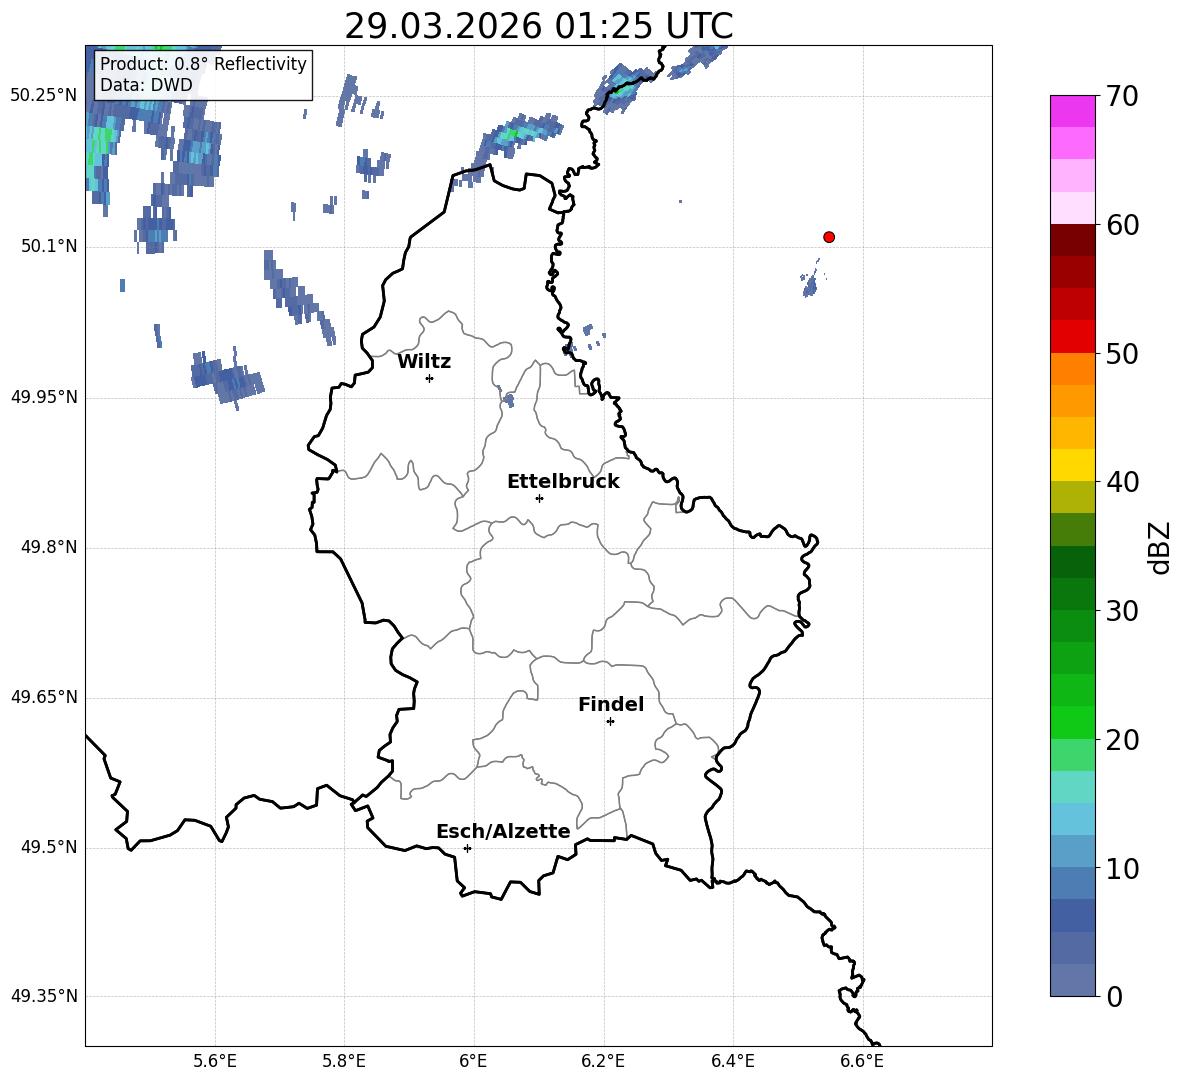Screen dimensions: 1184x1081
Task: Click the colorbar tick label 30
Action: [x=1122, y=611]
